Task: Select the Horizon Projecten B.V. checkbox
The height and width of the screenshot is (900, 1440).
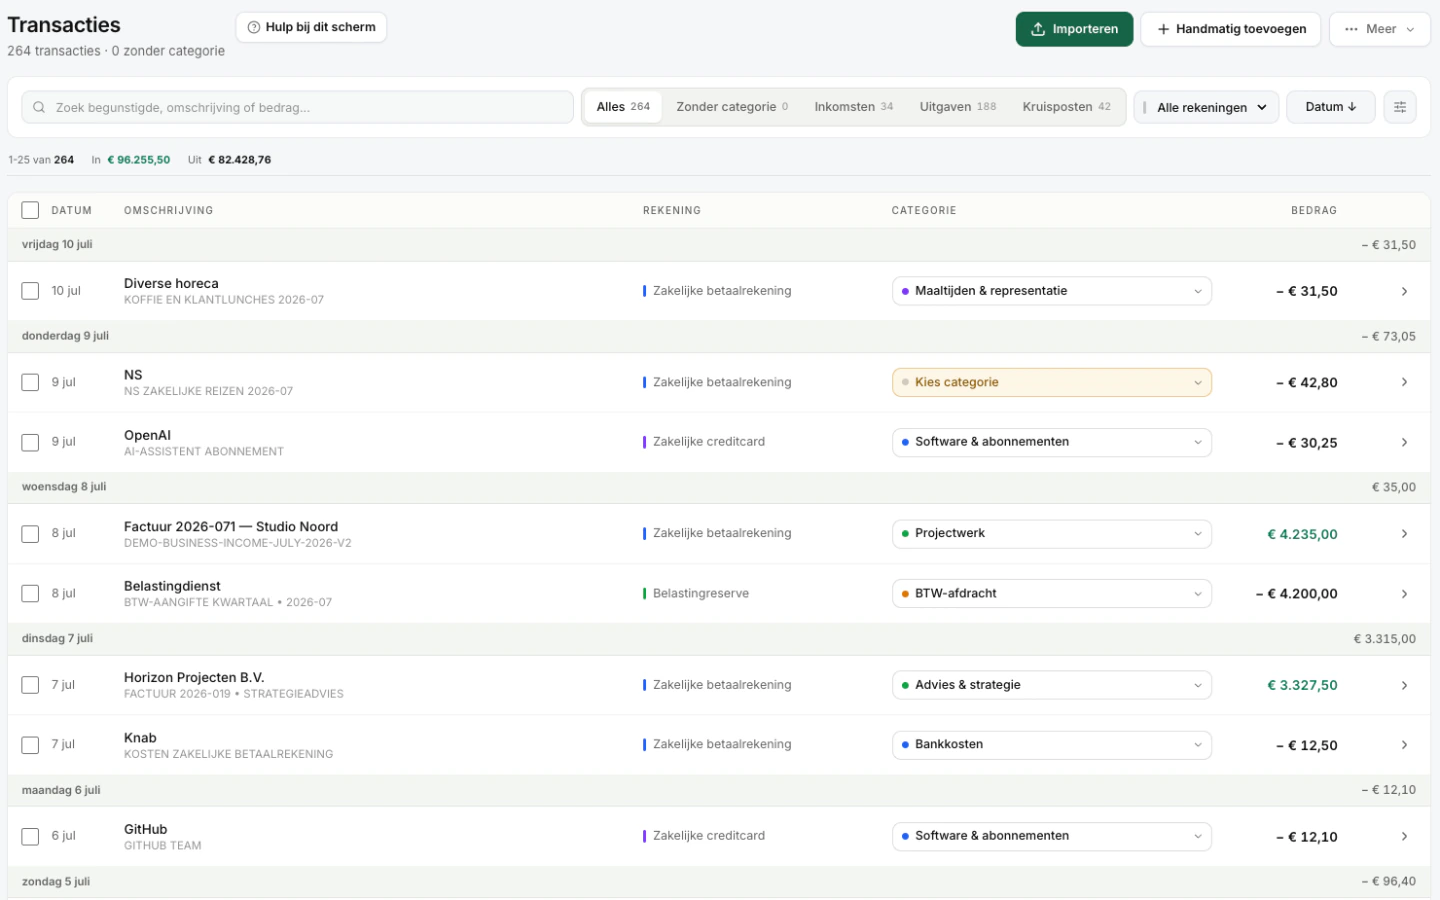Action: coord(30,685)
